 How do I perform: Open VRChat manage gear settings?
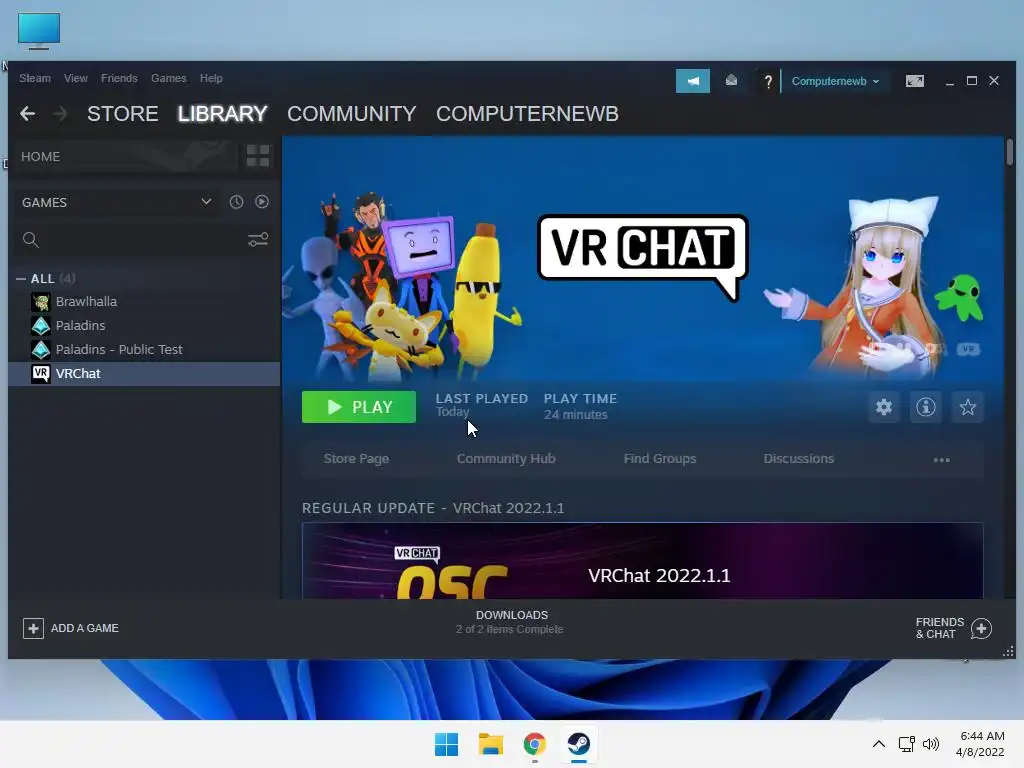[x=884, y=407]
